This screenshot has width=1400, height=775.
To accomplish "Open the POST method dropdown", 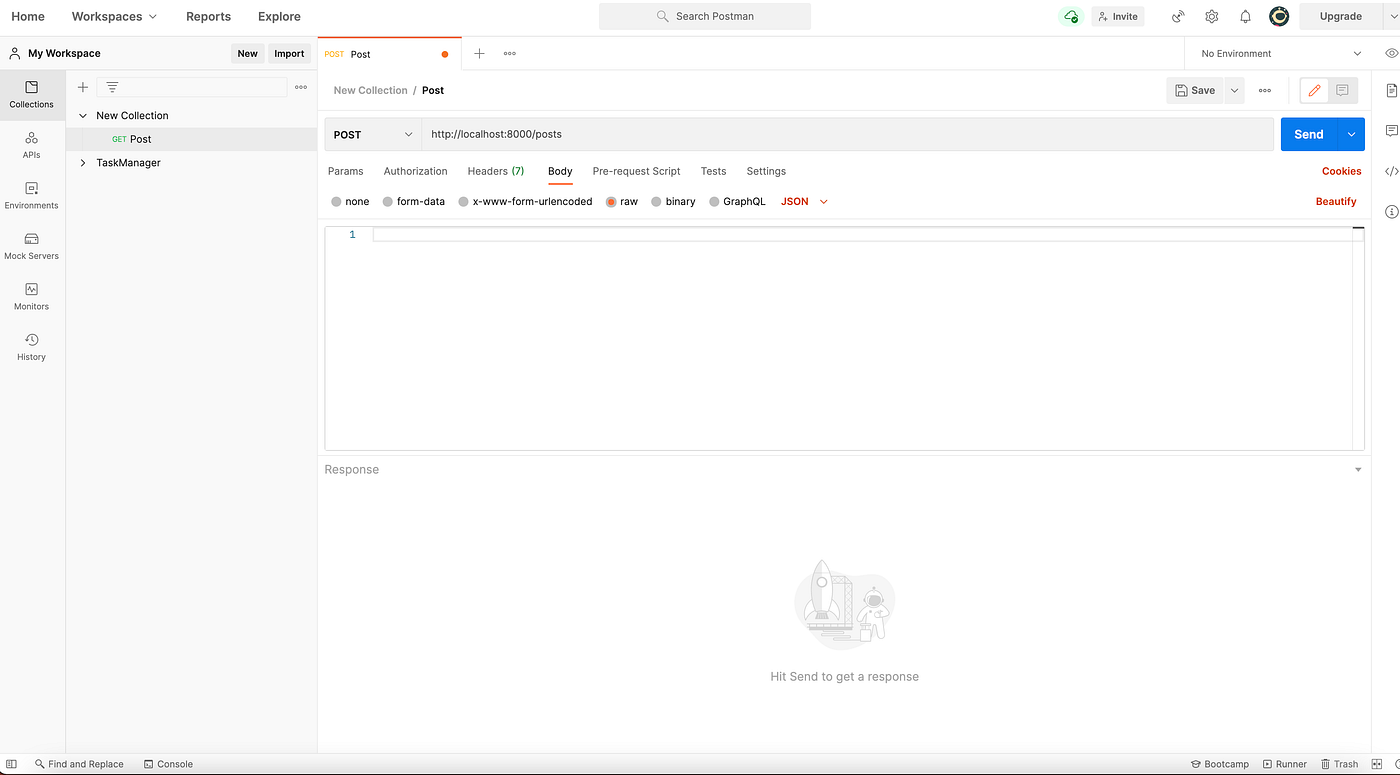I will click(371, 134).
